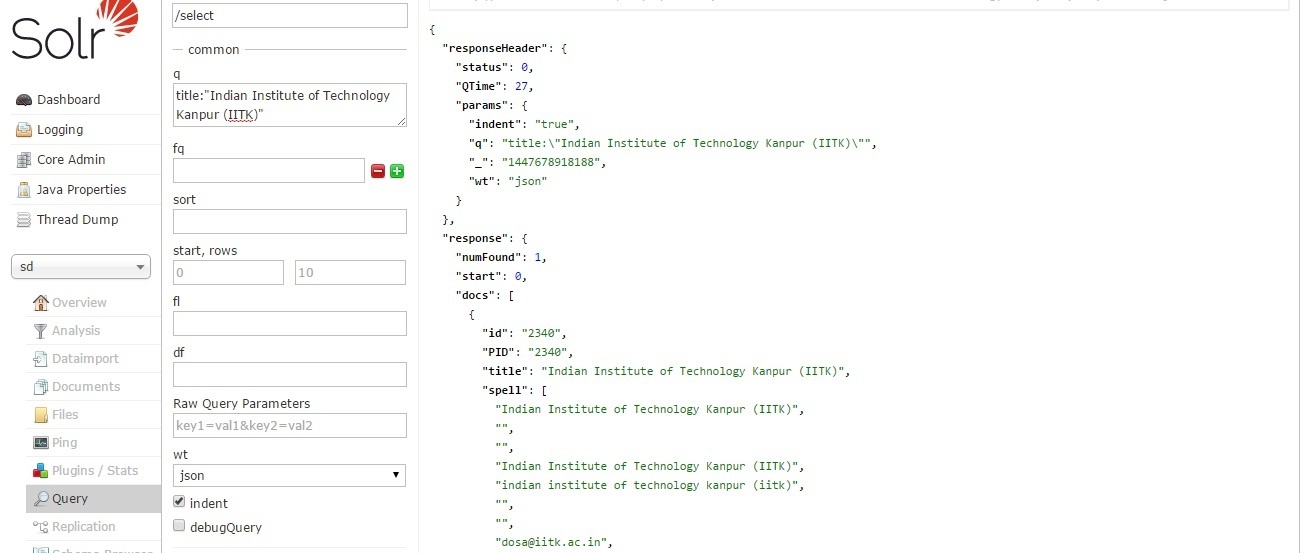This screenshot has width=1306, height=553.
Task: Click the "indent": "true" line
Action: click(525, 124)
